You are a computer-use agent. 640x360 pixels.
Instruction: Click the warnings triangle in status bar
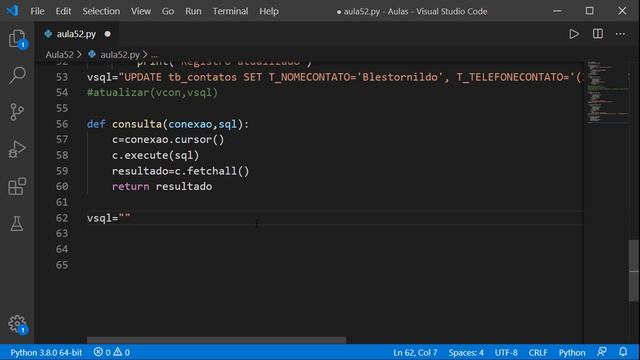(118, 352)
